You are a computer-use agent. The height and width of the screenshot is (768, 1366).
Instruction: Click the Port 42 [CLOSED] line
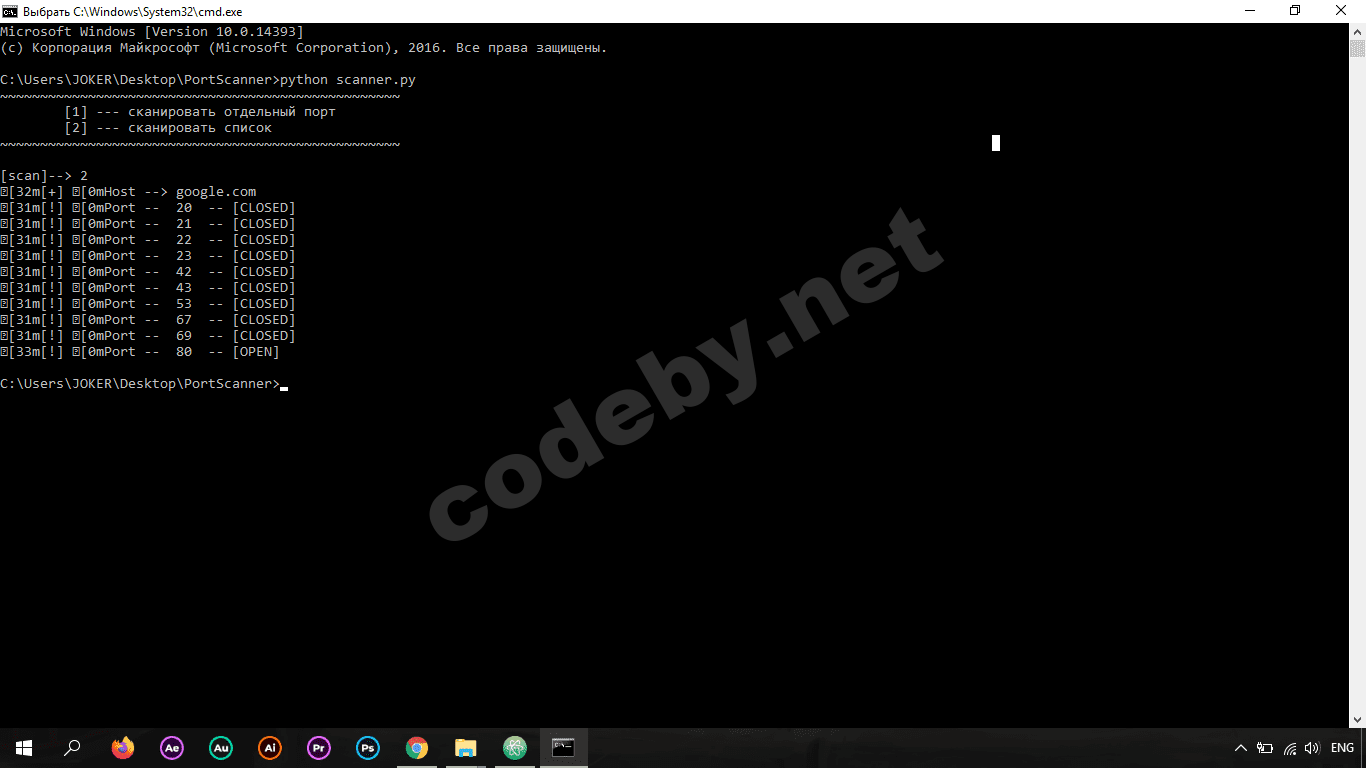(148, 272)
